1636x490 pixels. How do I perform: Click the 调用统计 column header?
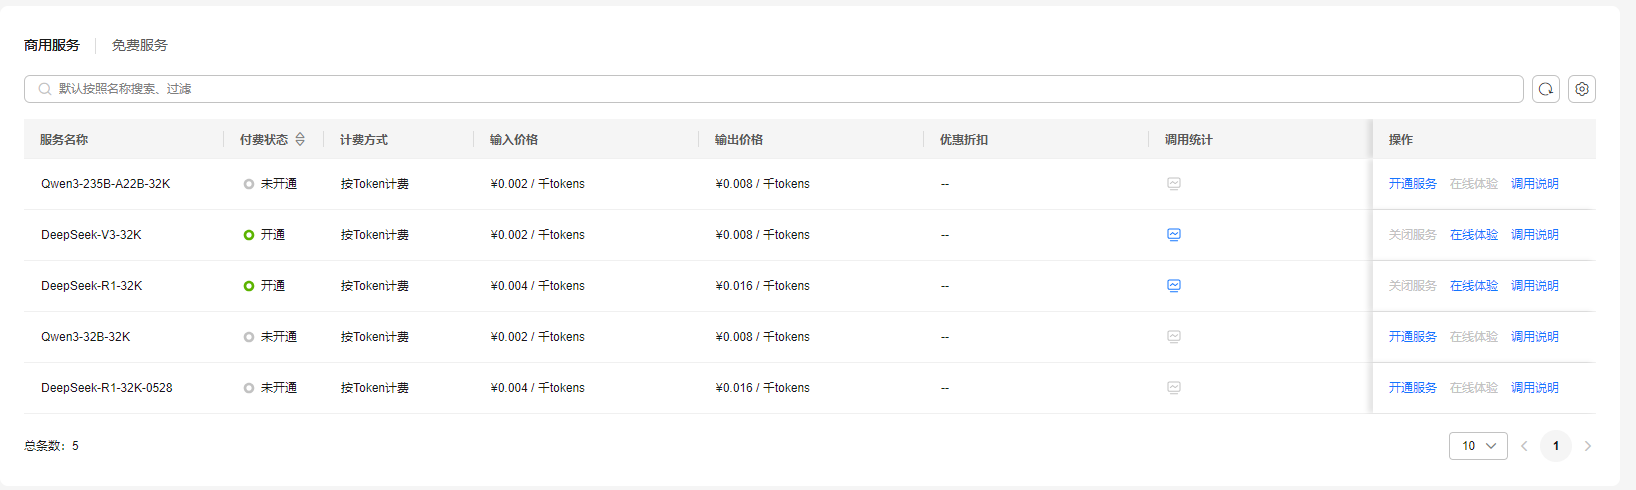[x=1189, y=140]
